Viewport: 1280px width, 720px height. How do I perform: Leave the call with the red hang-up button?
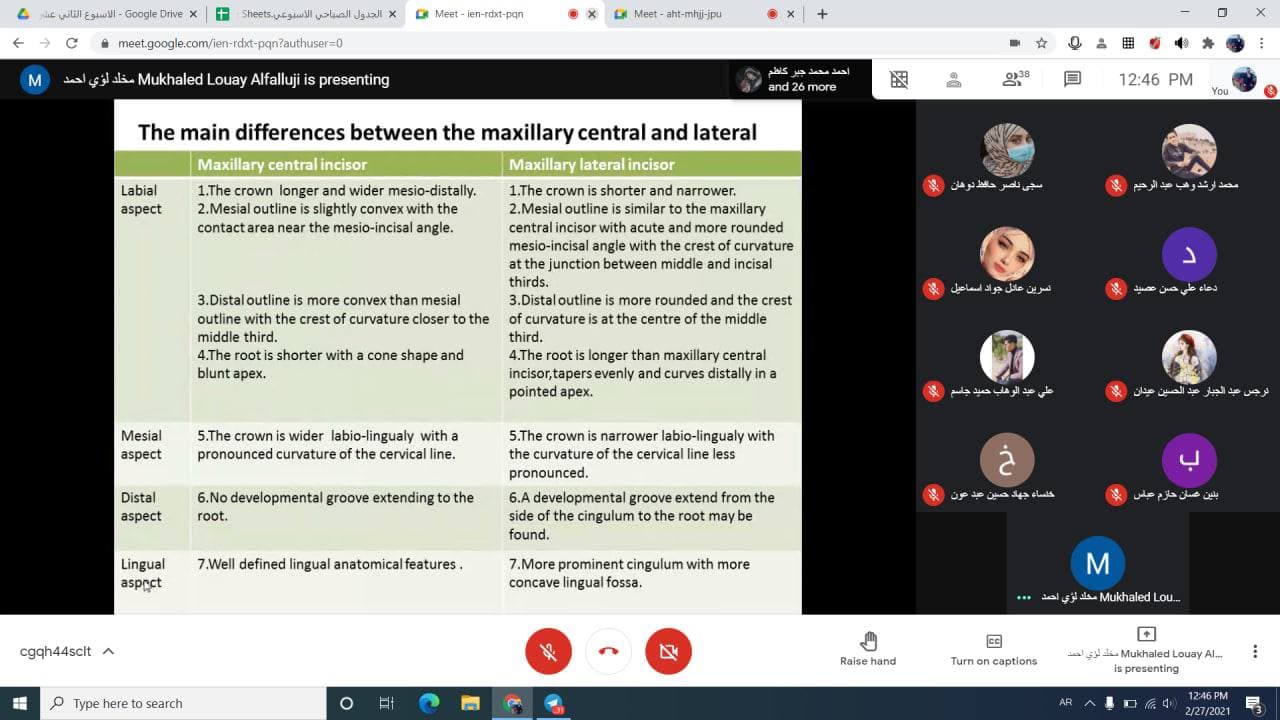(x=608, y=652)
